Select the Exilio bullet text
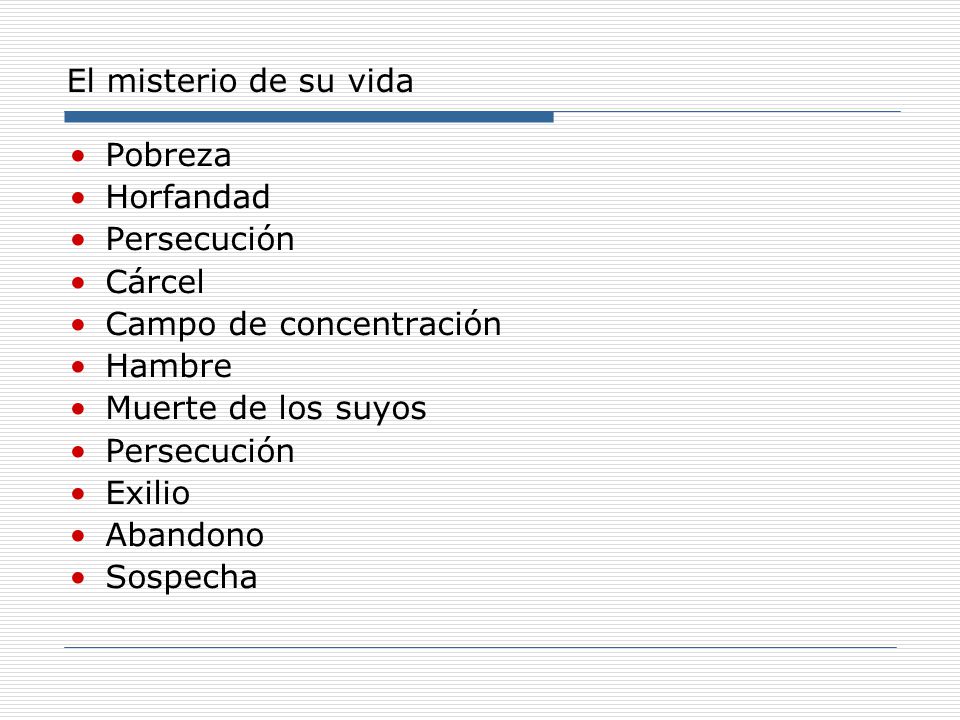Screen dimensions: 960x720 148,493
